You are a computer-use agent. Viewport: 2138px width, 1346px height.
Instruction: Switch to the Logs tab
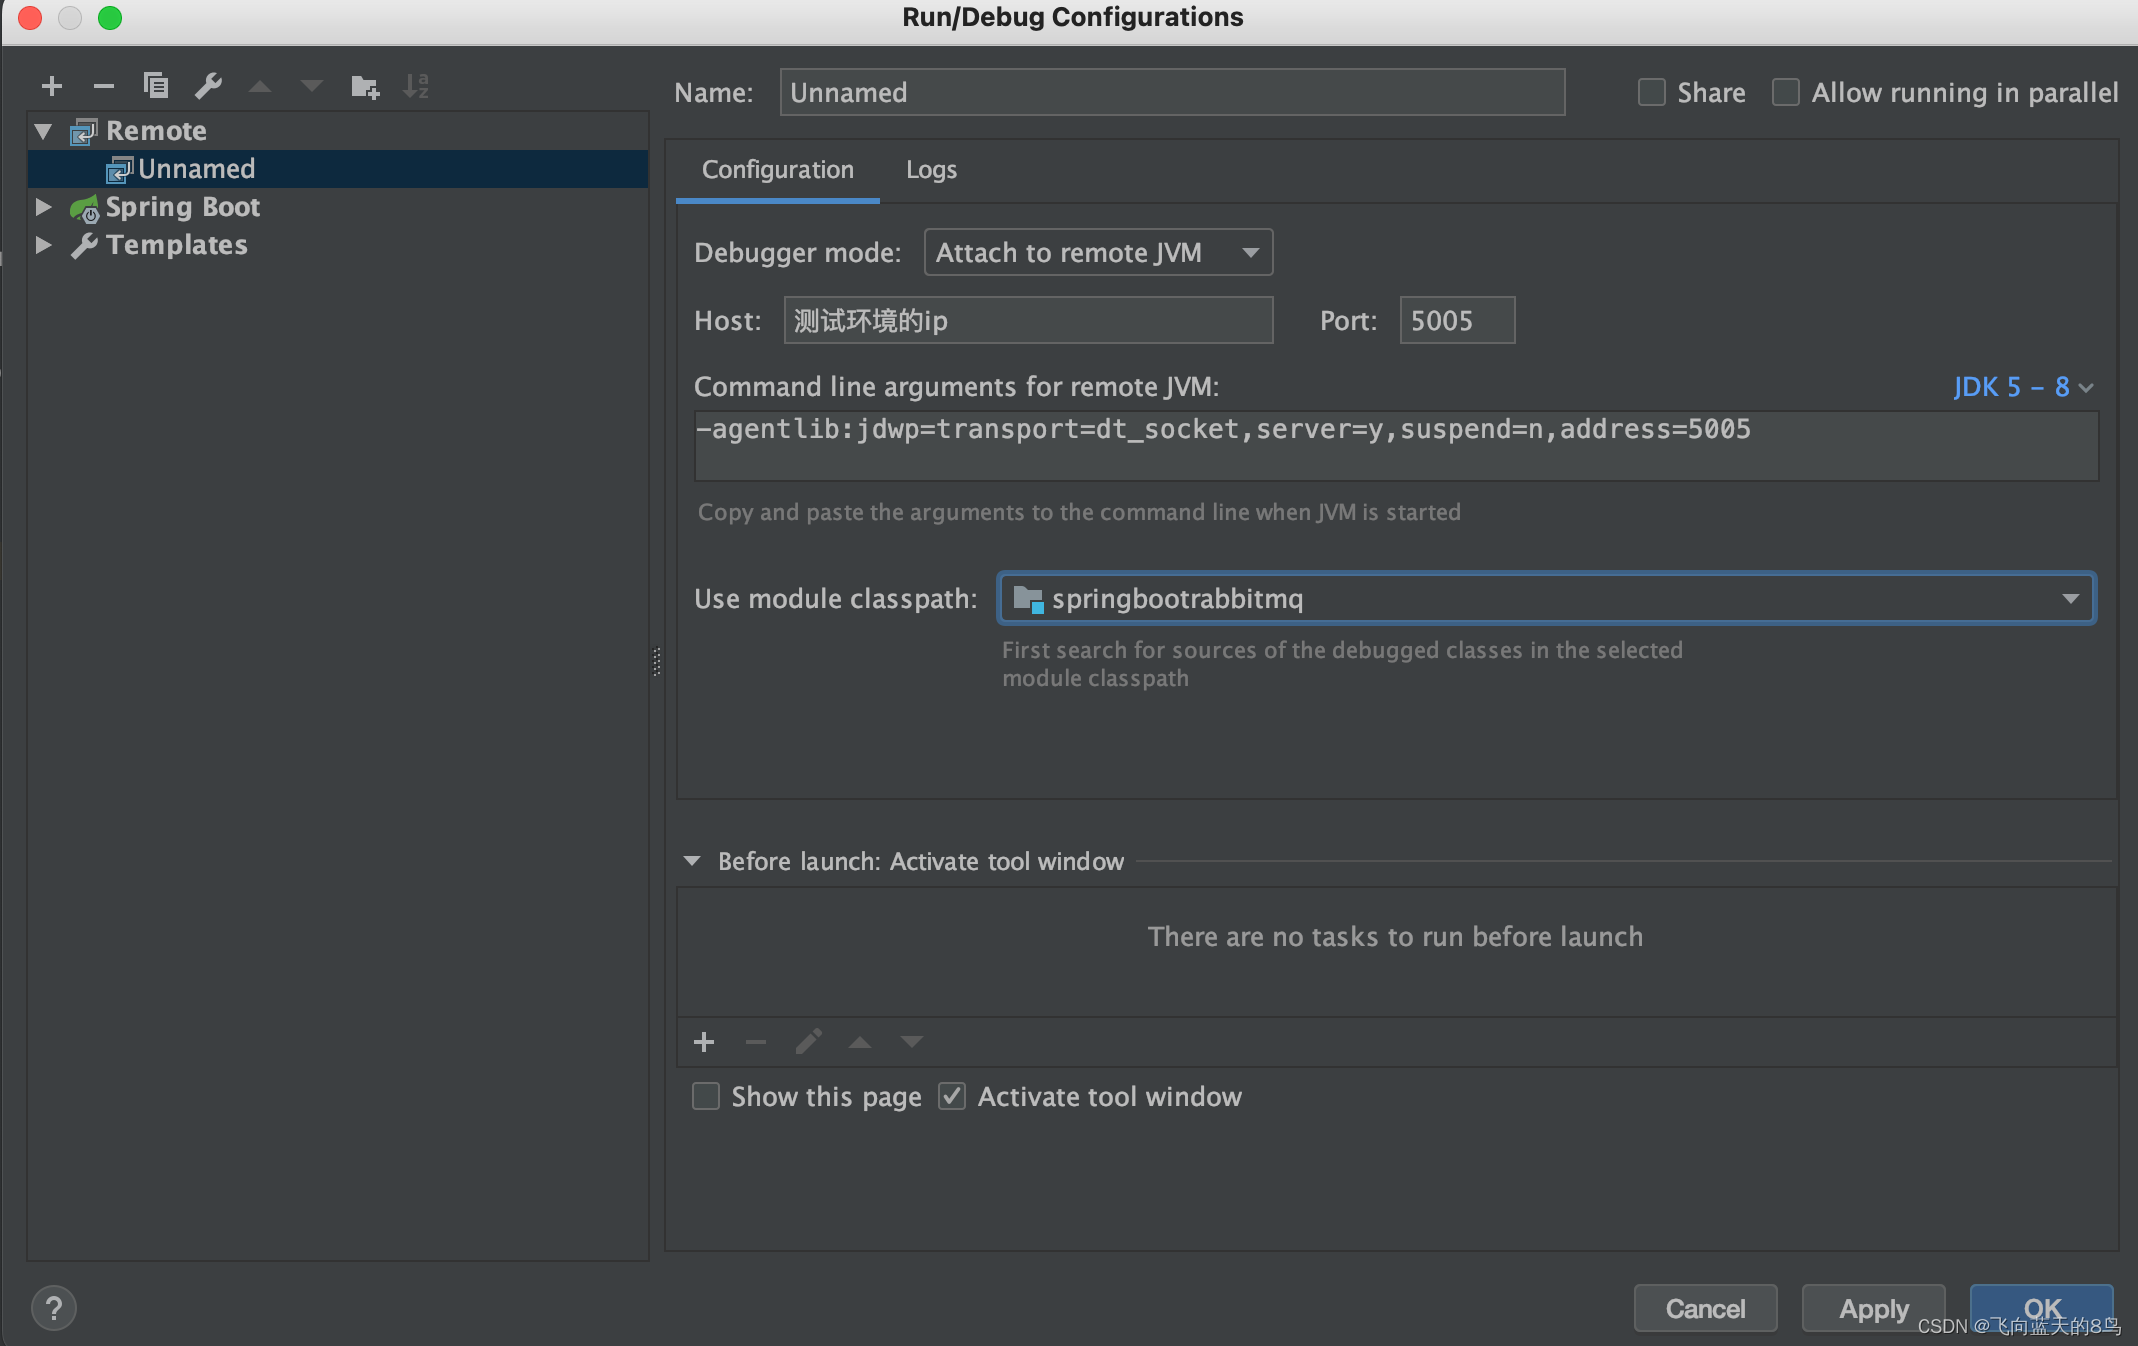pos(930,170)
